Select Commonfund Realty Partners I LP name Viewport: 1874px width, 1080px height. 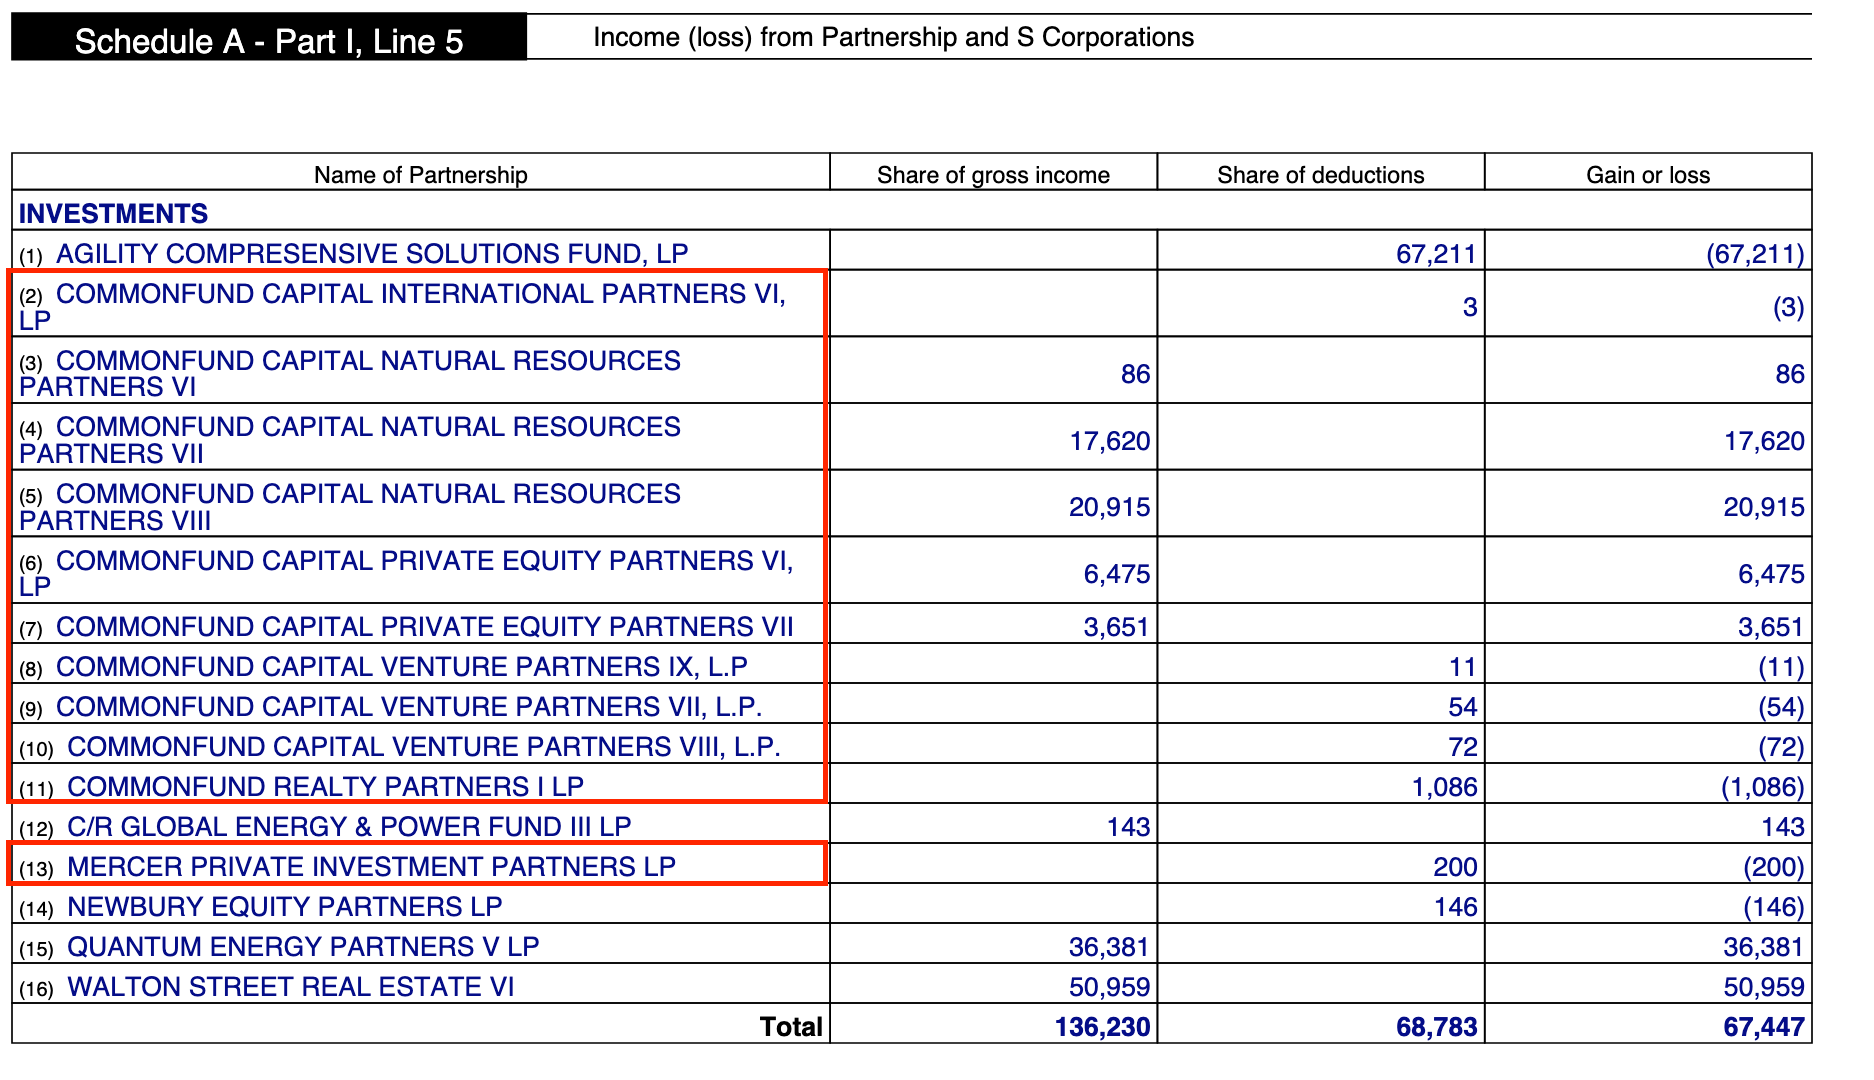pos(325,787)
